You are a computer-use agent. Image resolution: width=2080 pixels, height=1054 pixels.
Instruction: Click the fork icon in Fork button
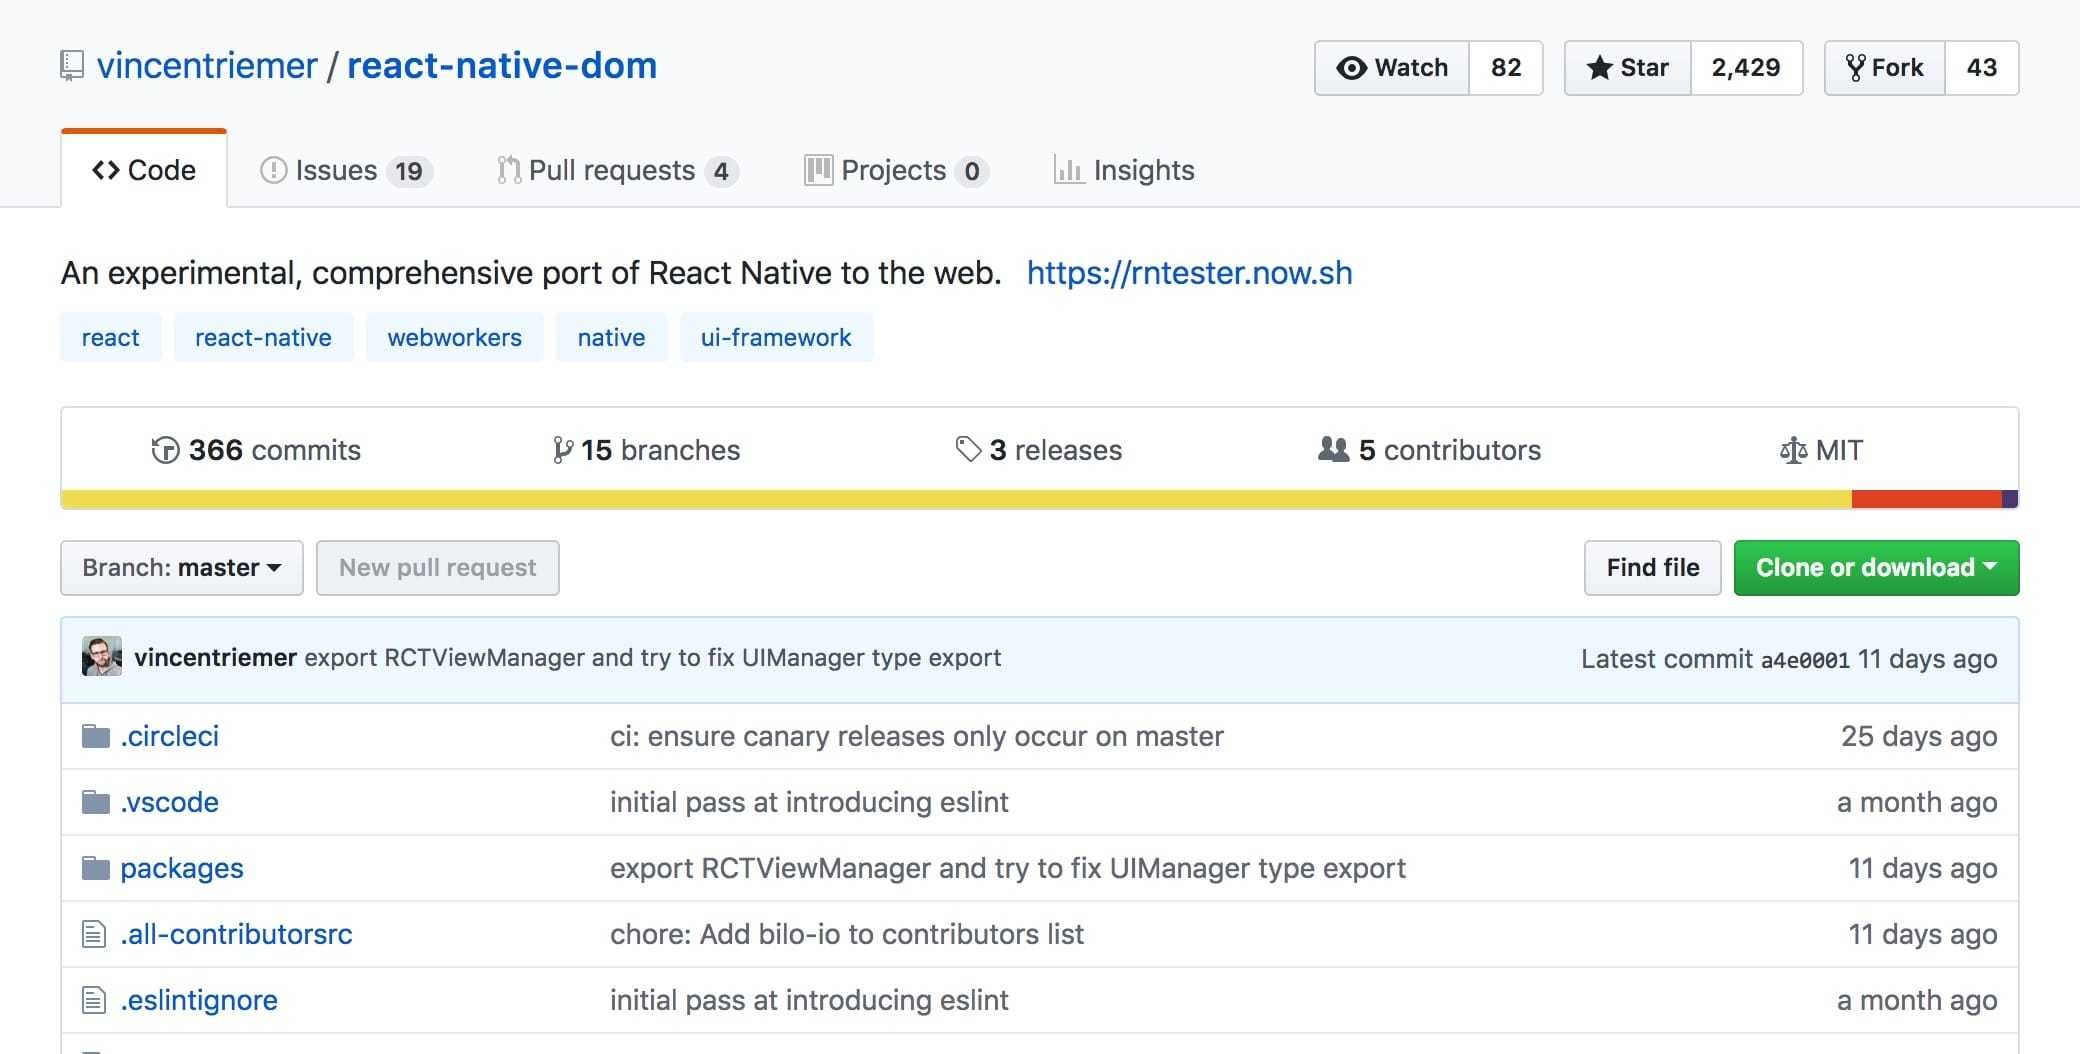point(1856,68)
